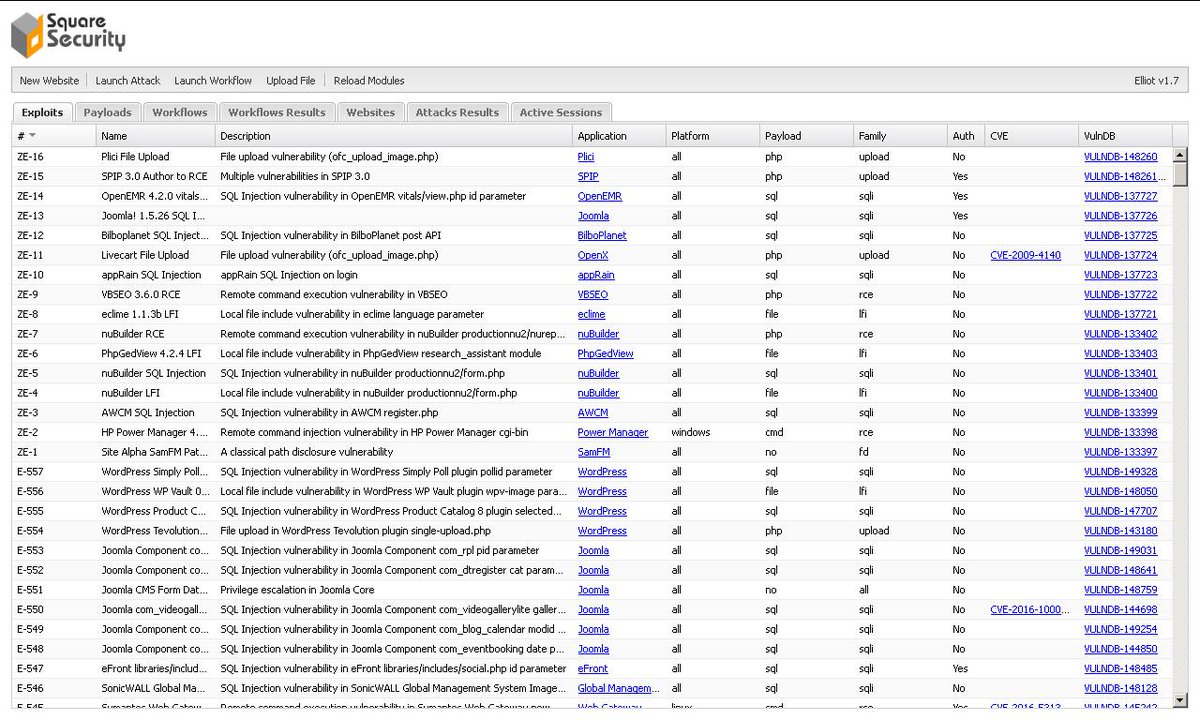The height and width of the screenshot is (720, 1200).
Task: Click Upload File in the toolbar
Action: pyautogui.click(x=291, y=80)
